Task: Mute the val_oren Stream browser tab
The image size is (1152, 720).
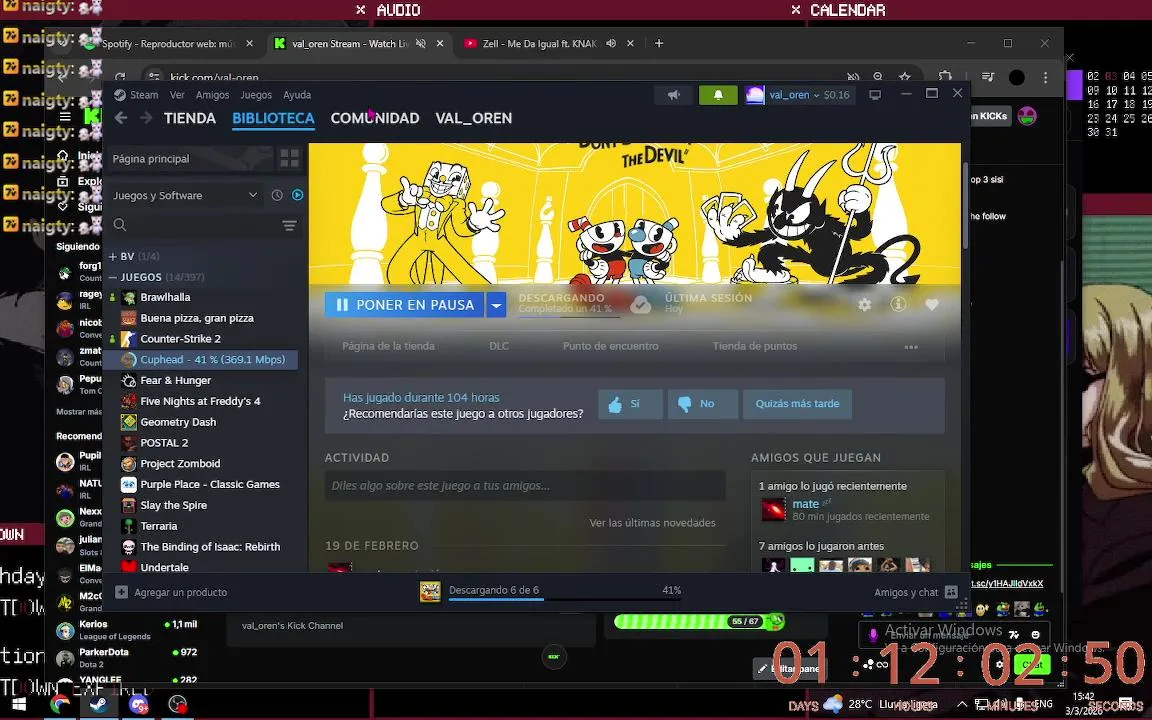Action: pyautogui.click(x=421, y=43)
